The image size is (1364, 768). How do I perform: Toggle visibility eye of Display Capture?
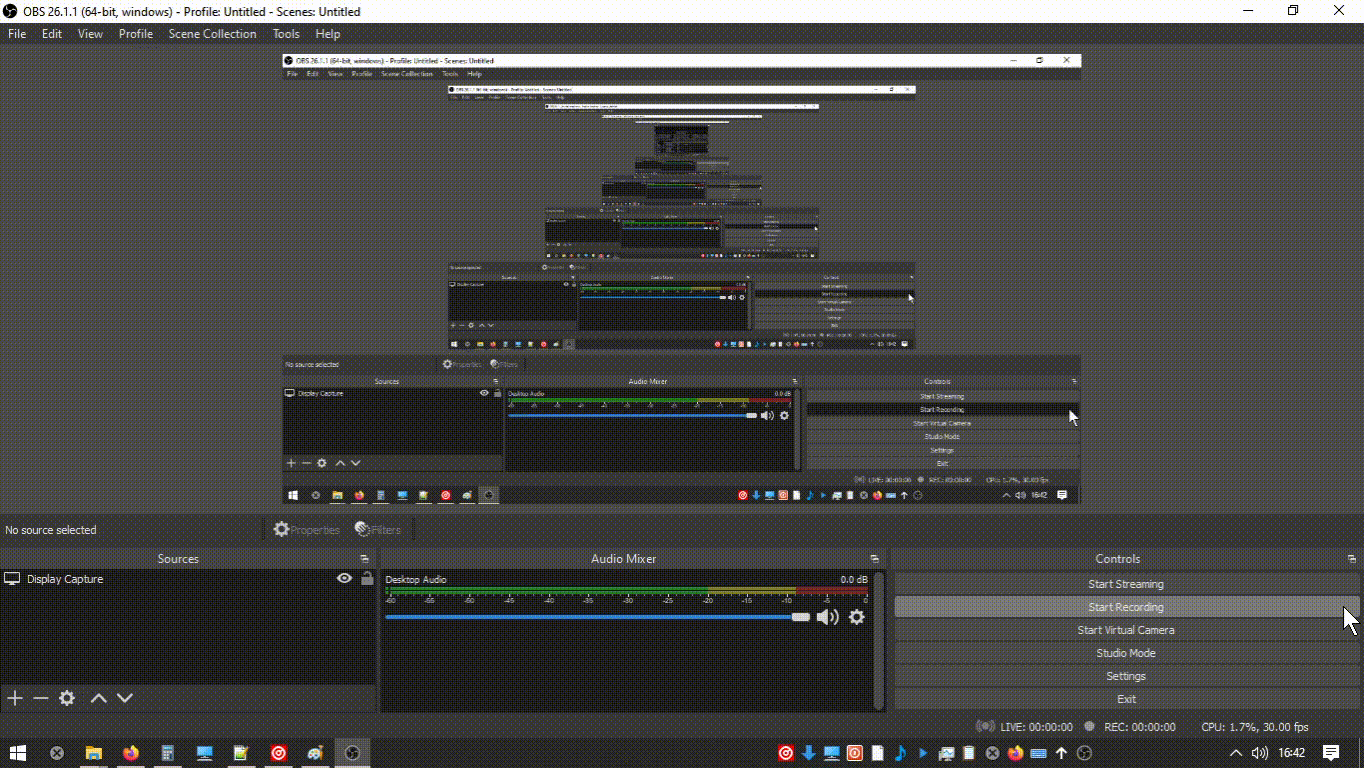tap(345, 578)
